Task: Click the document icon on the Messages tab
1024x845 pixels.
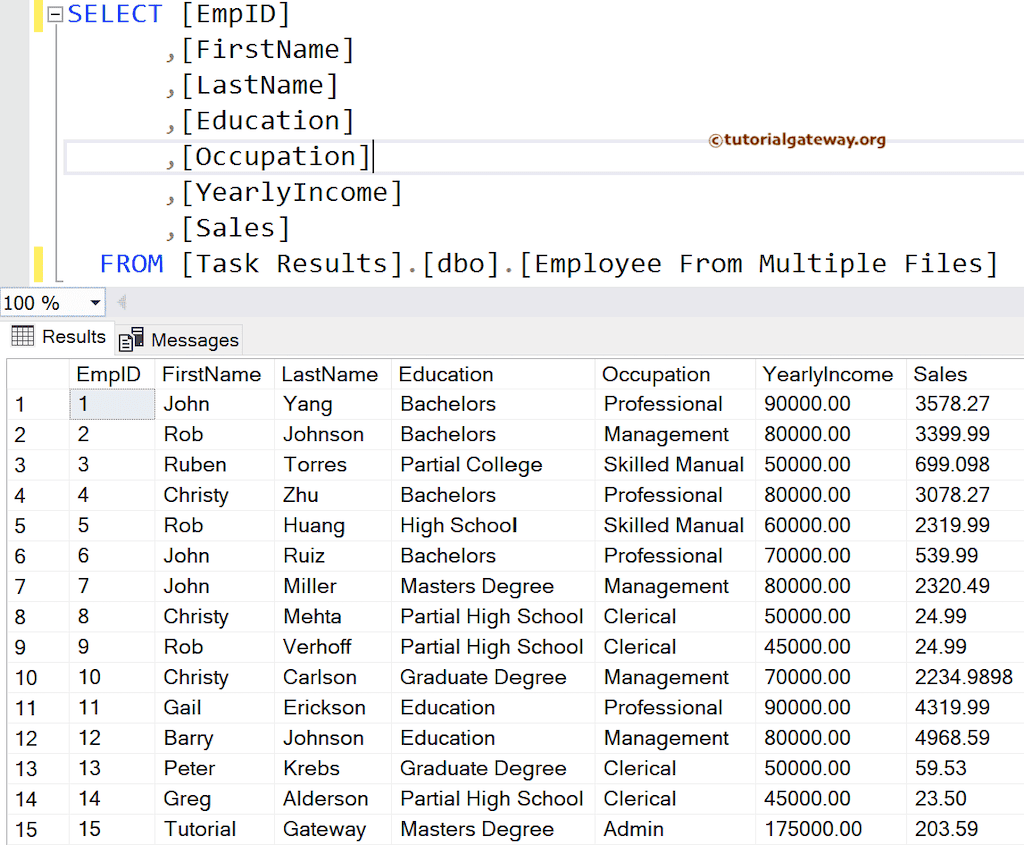Action: (129, 339)
